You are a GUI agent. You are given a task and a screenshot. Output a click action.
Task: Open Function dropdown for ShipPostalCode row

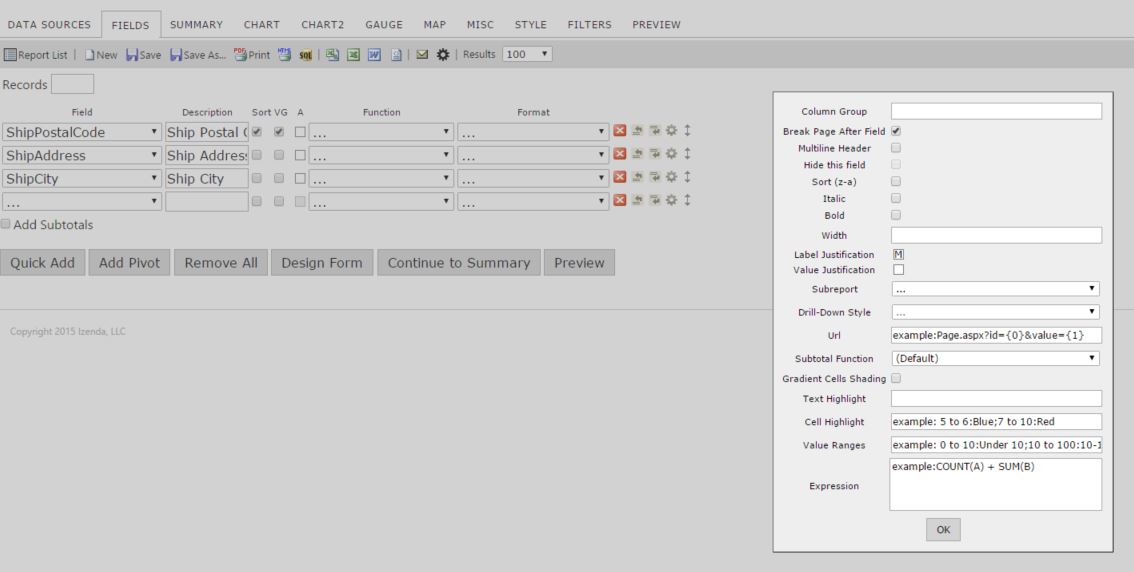pos(381,132)
